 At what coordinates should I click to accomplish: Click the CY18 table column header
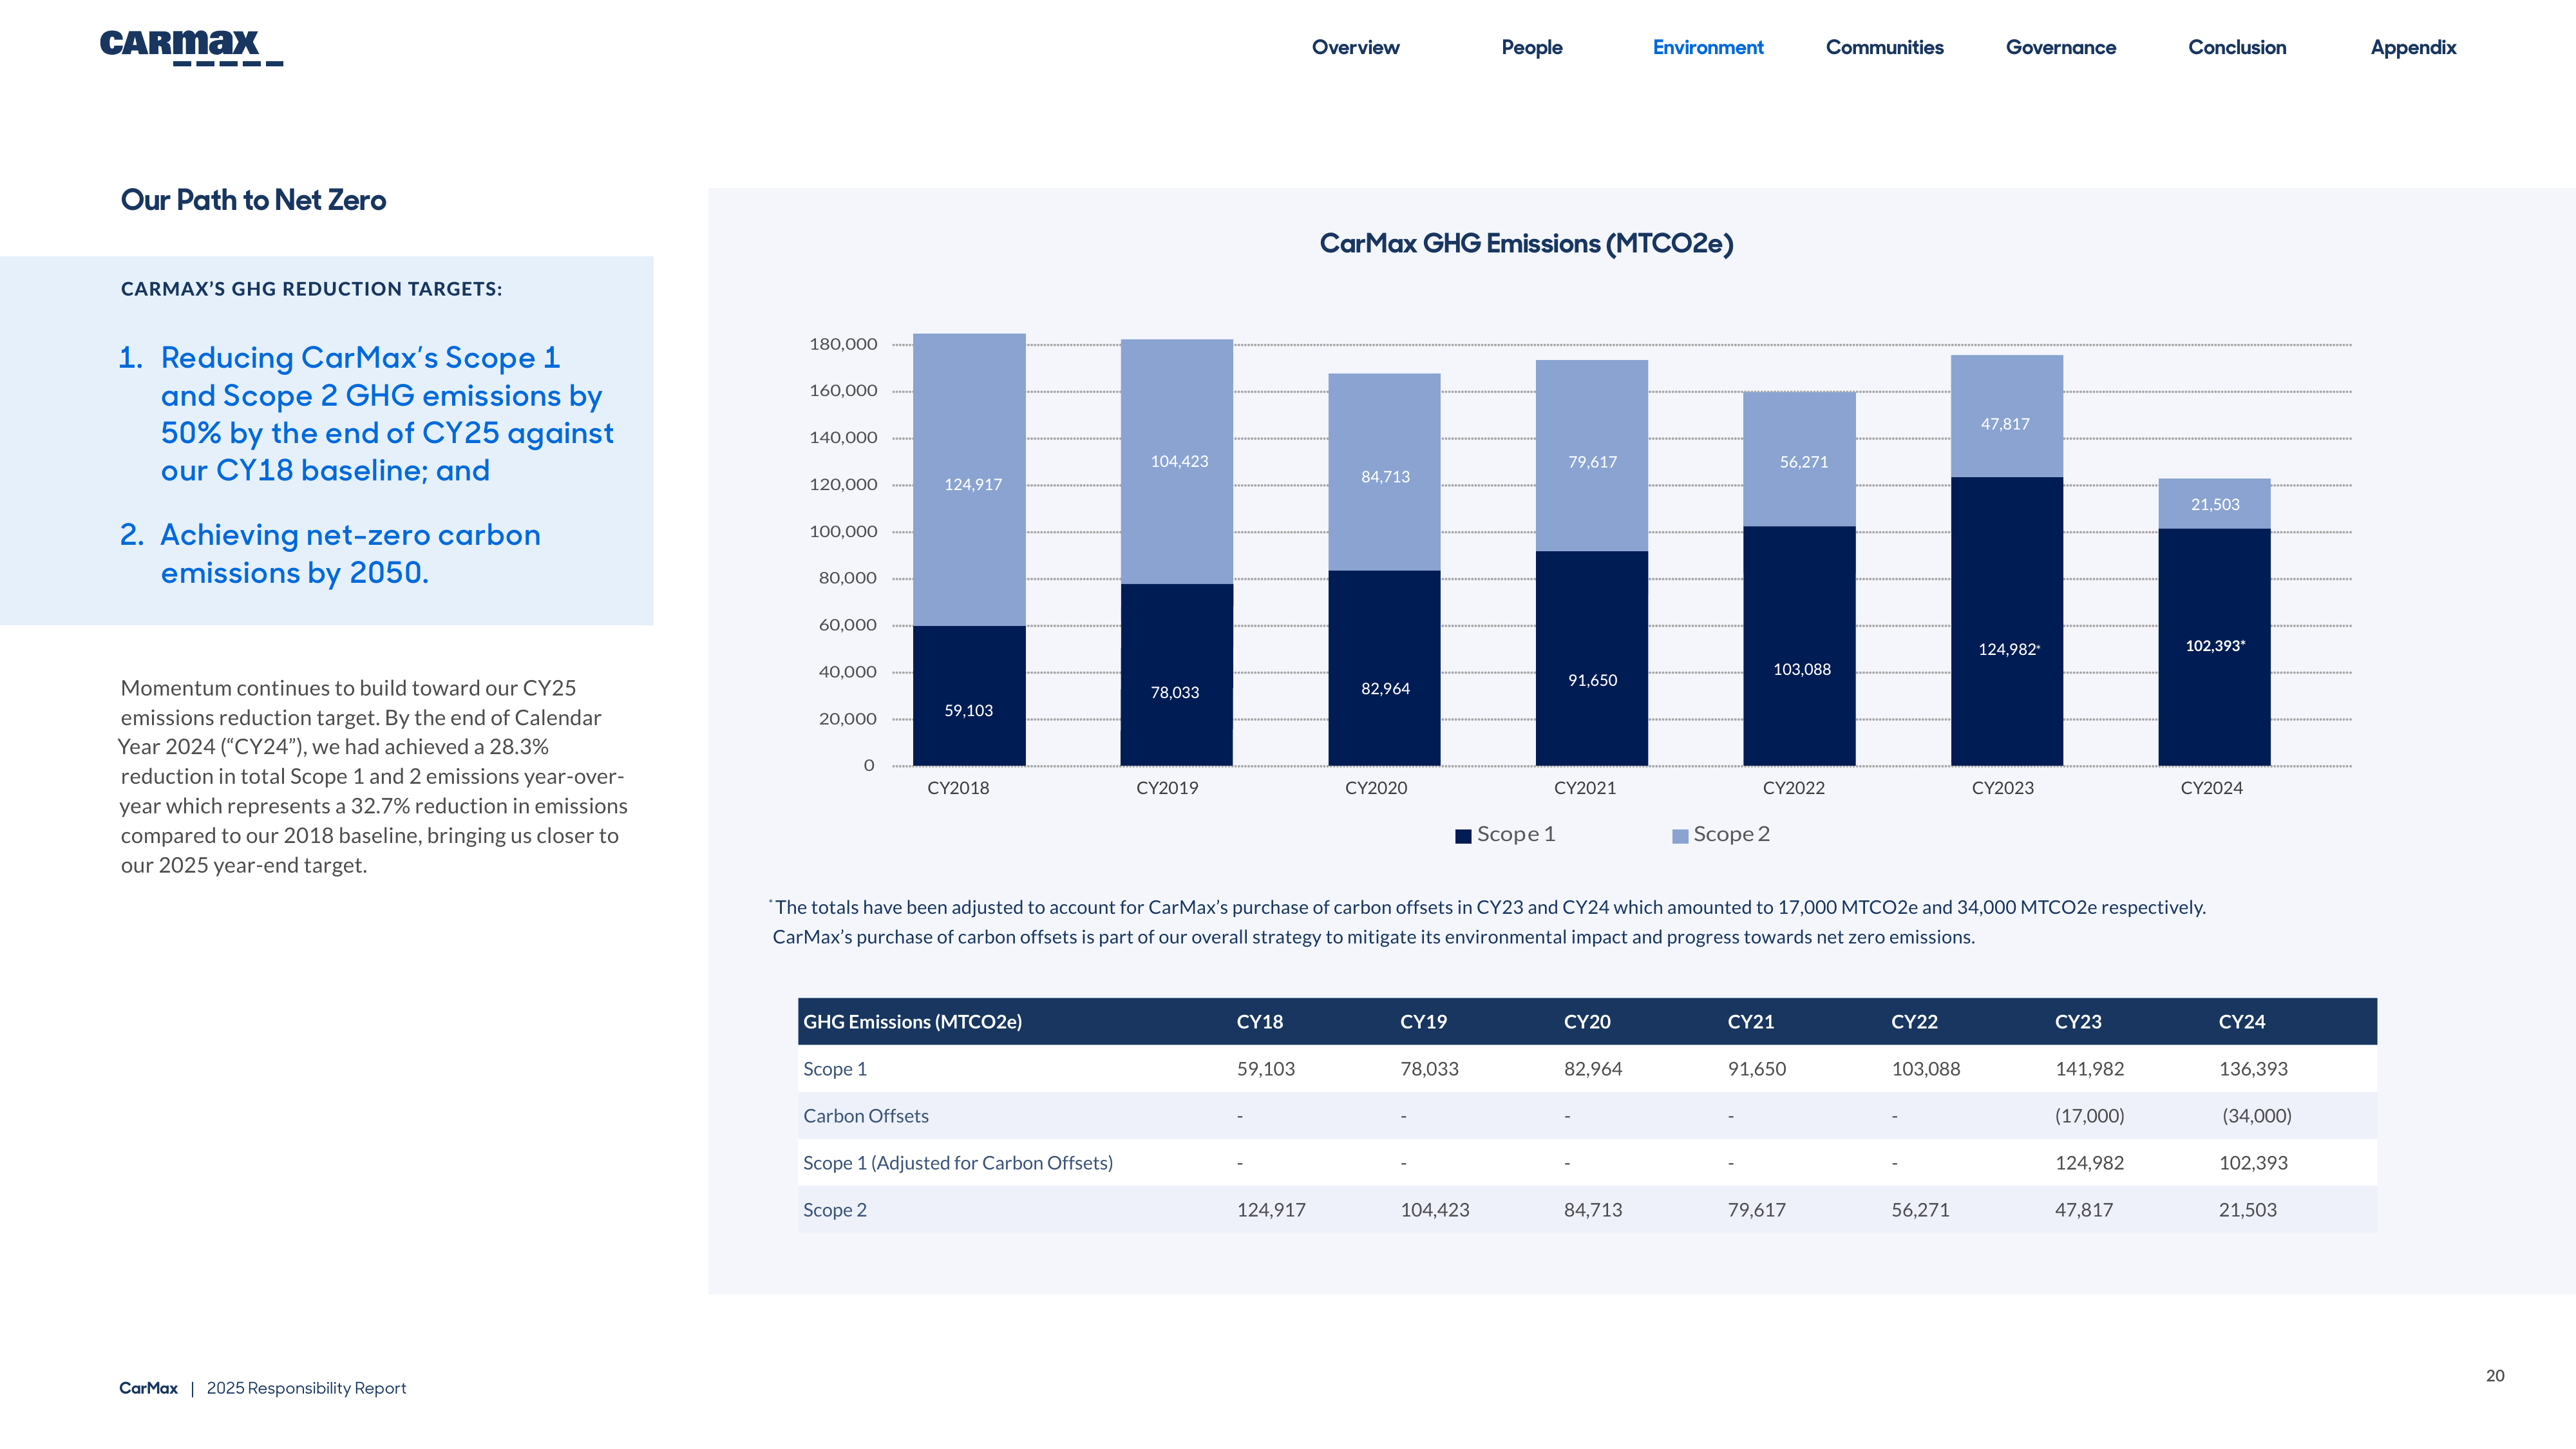(x=1259, y=1022)
